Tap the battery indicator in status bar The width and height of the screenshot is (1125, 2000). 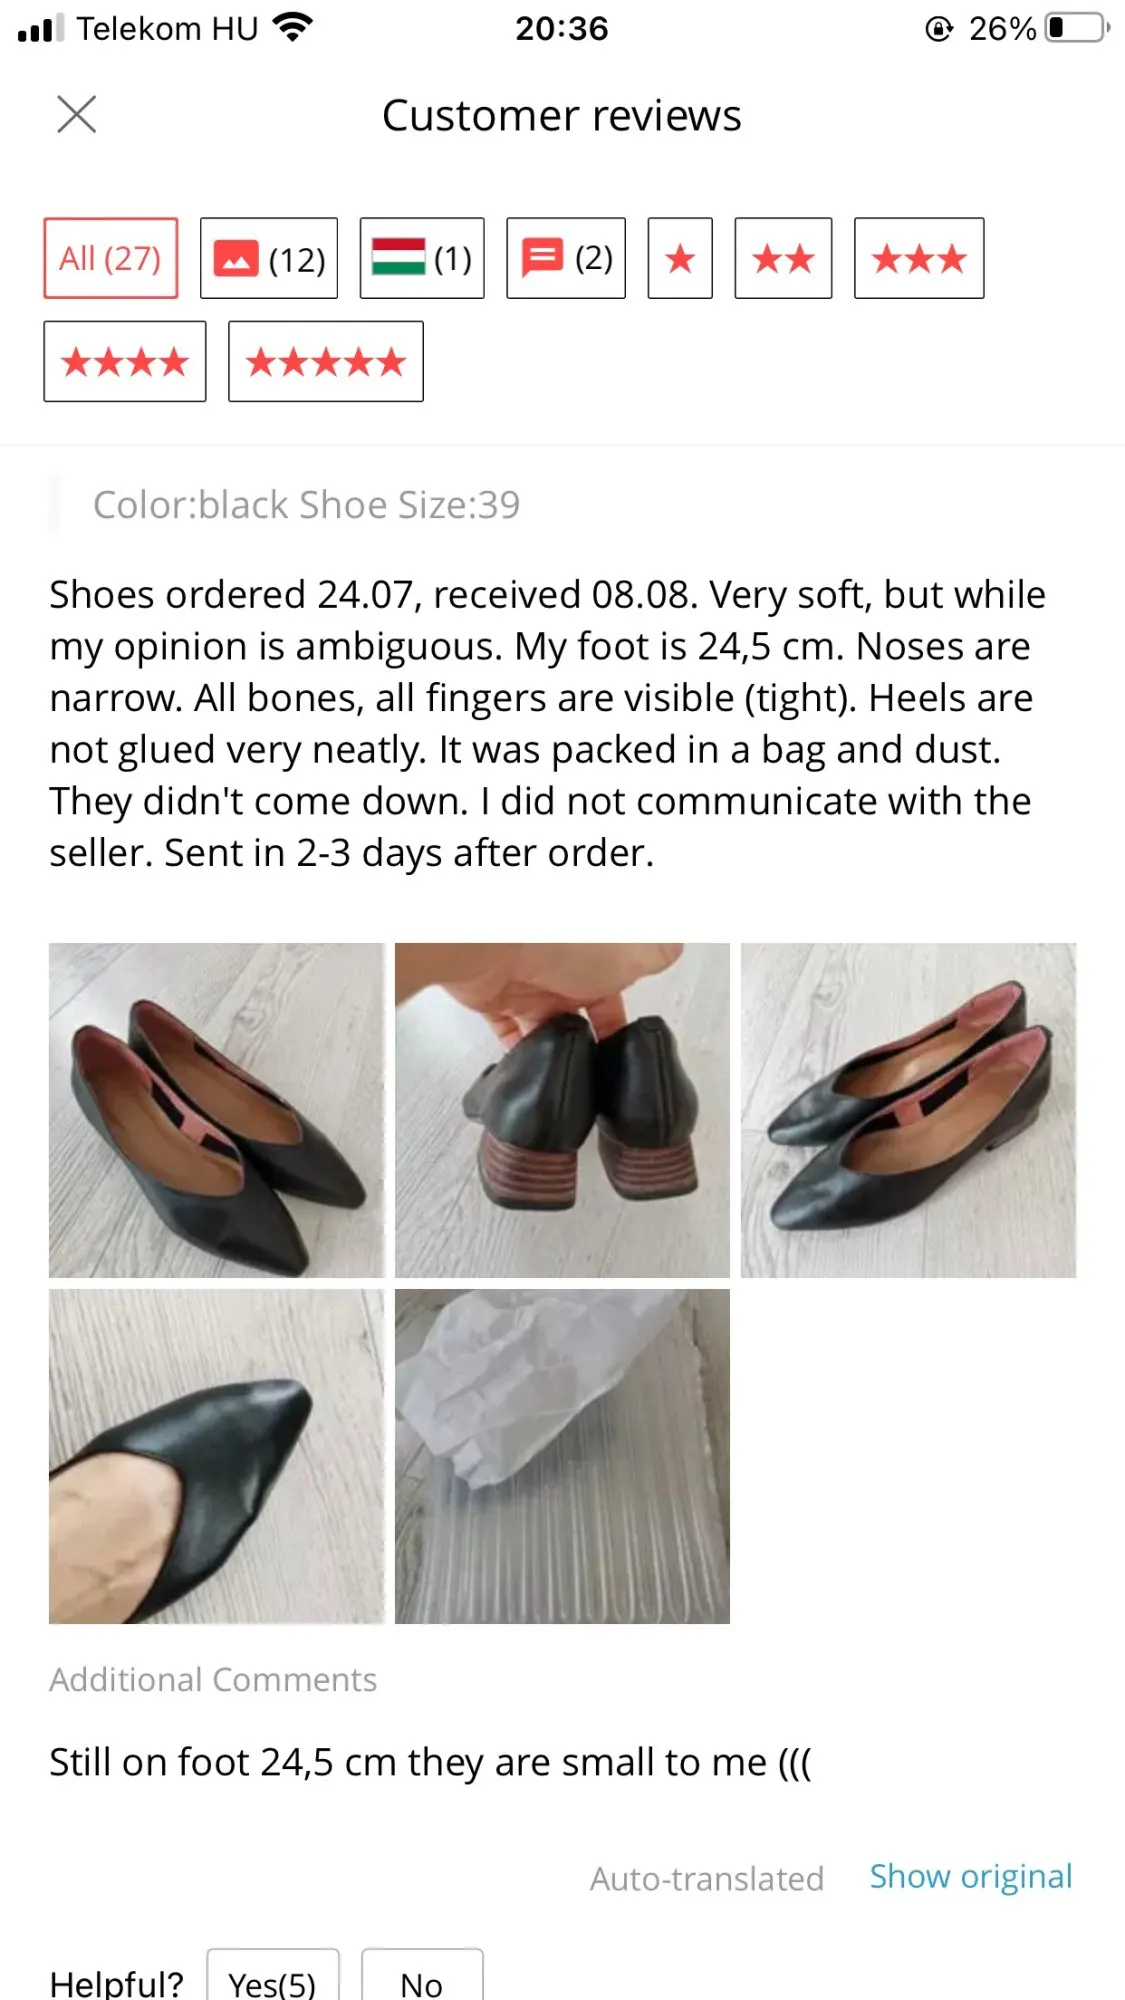click(x=1077, y=28)
